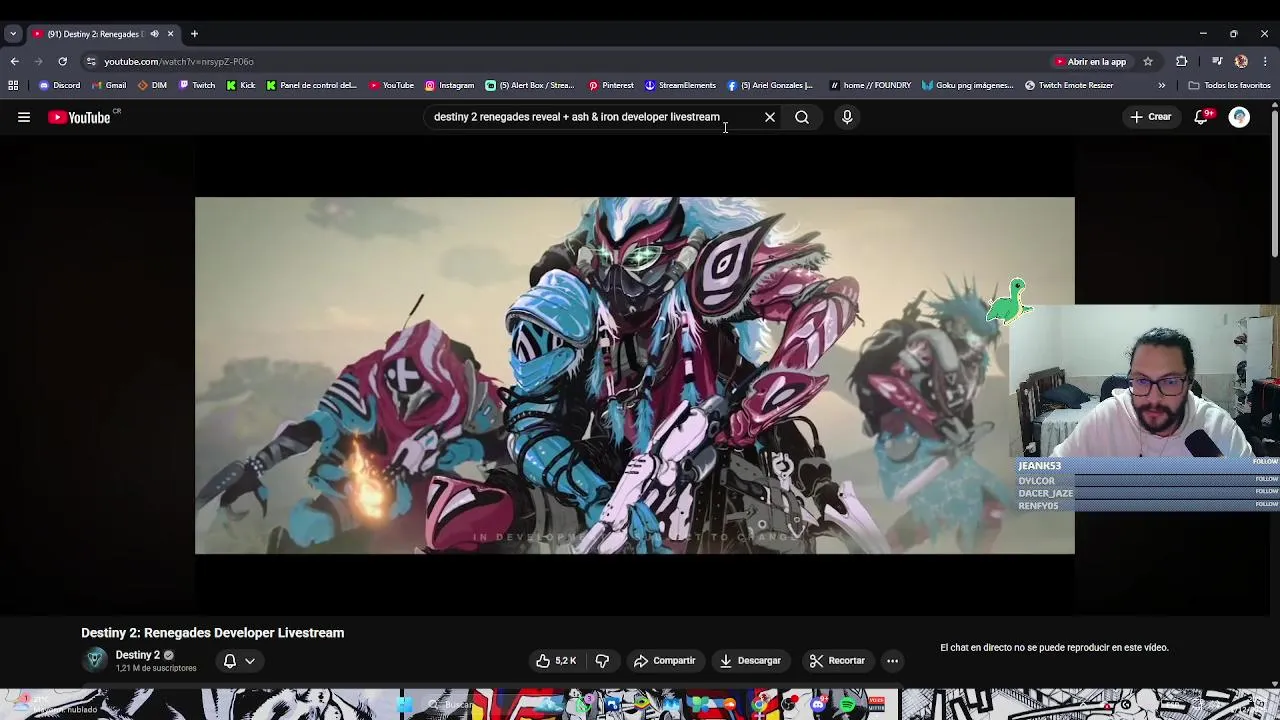Open the Twitch bookmark

coord(196,85)
